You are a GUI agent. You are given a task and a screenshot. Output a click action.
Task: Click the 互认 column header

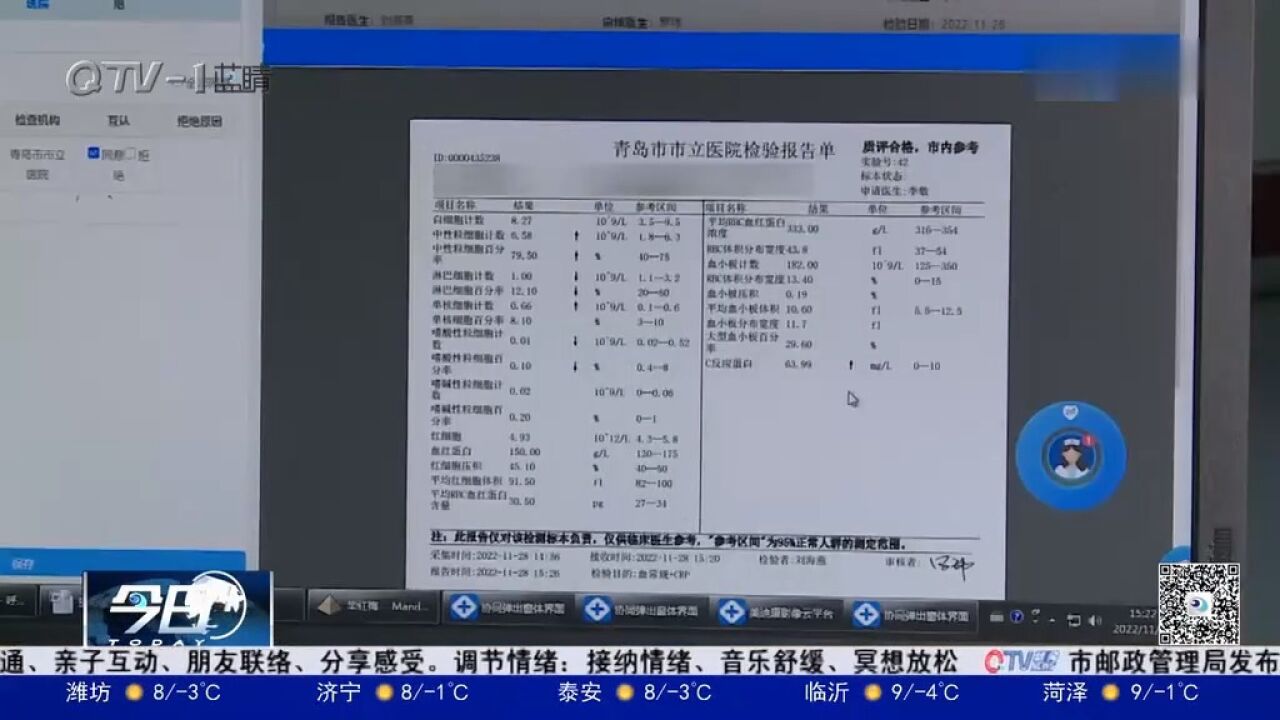(x=118, y=121)
